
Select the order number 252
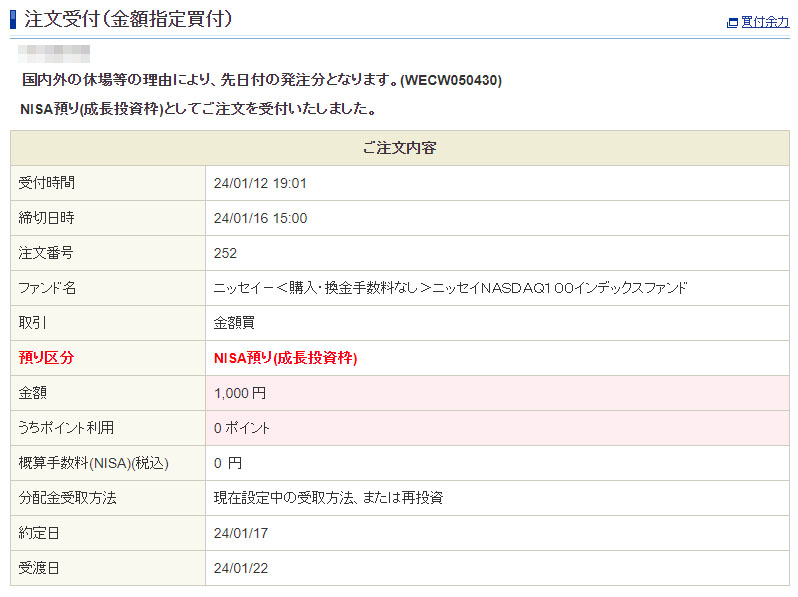tap(226, 253)
